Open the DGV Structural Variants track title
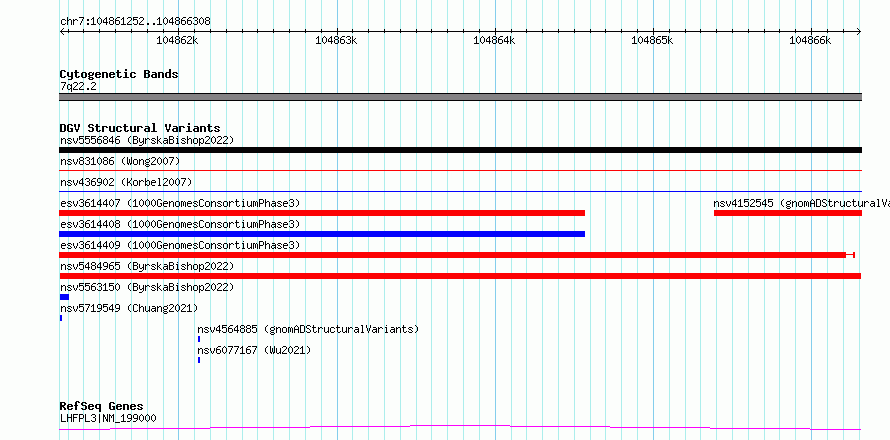890x440 pixels. coord(140,128)
